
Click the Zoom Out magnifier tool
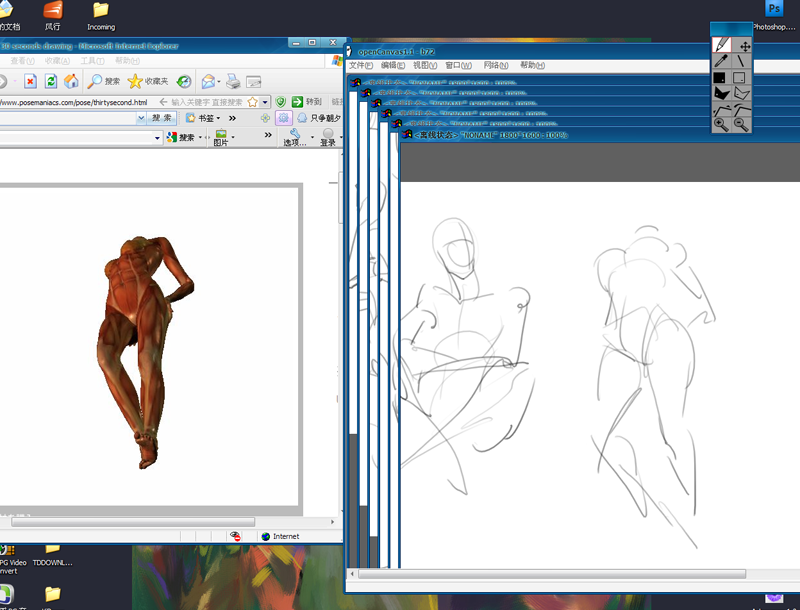[x=742, y=125]
